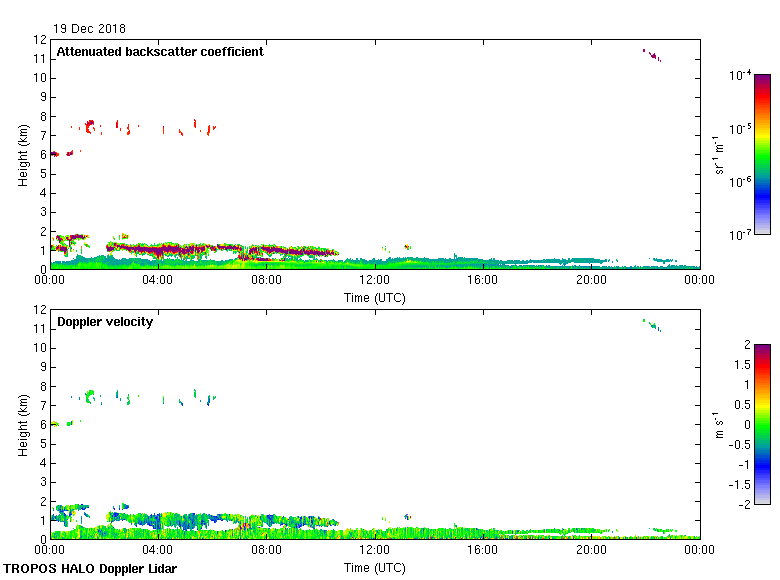Select the "Doppler velocity" panel title

(105, 322)
